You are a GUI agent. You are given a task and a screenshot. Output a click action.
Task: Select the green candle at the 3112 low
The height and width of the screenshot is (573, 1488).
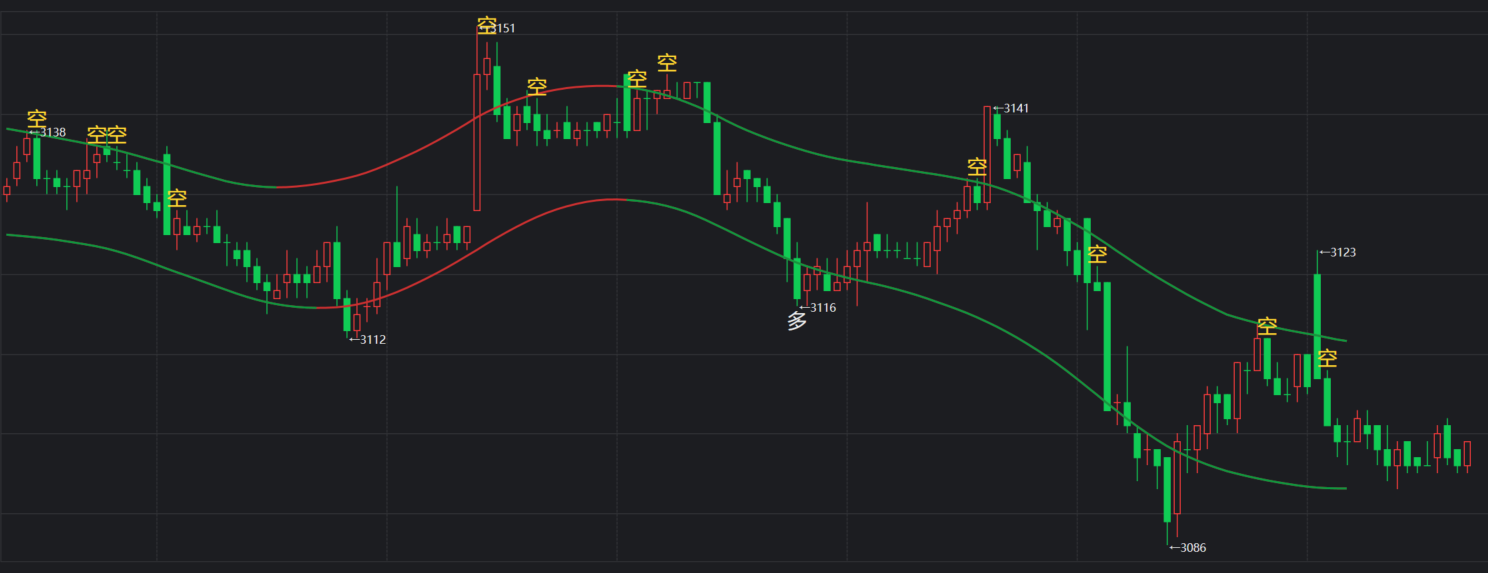[347, 314]
